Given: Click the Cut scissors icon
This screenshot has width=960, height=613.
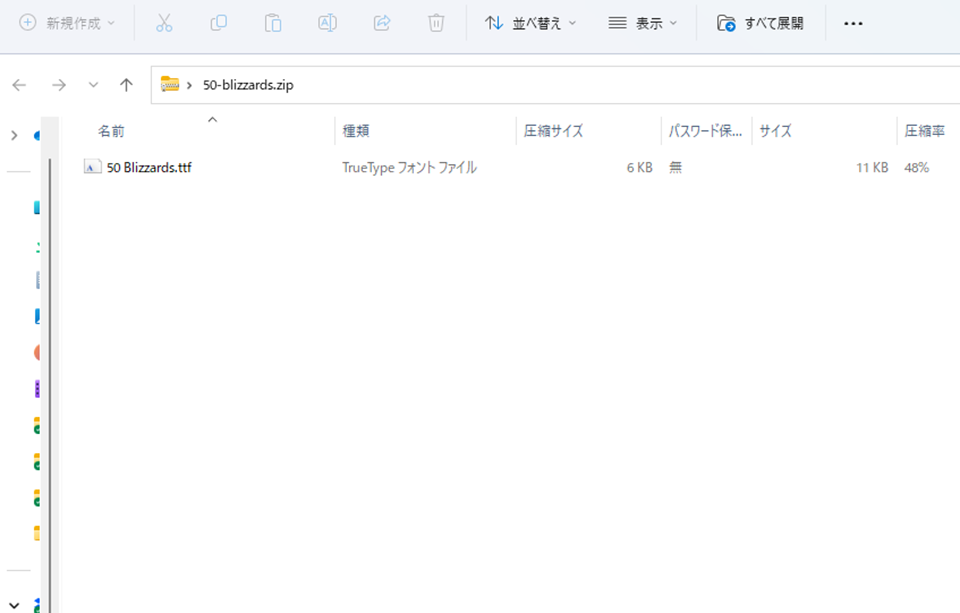Looking at the screenshot, I should coord(164,23).
